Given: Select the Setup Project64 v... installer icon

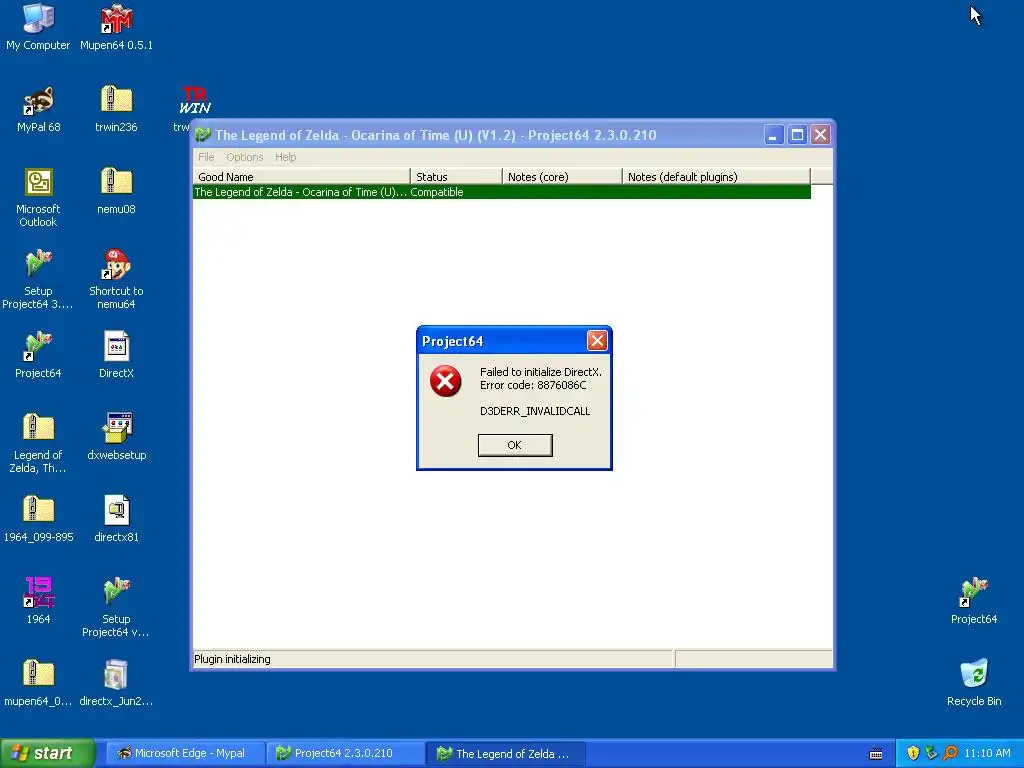Looking at the screenshot, I should (x=116, y=607).
